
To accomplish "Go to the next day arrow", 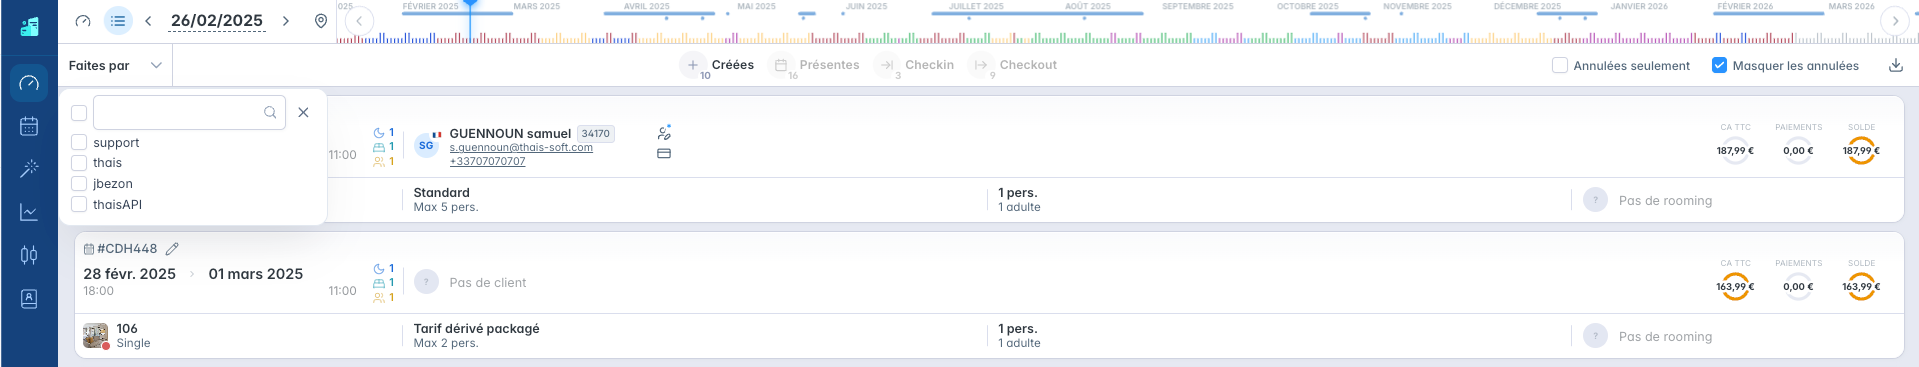I will tap(286, 21).
